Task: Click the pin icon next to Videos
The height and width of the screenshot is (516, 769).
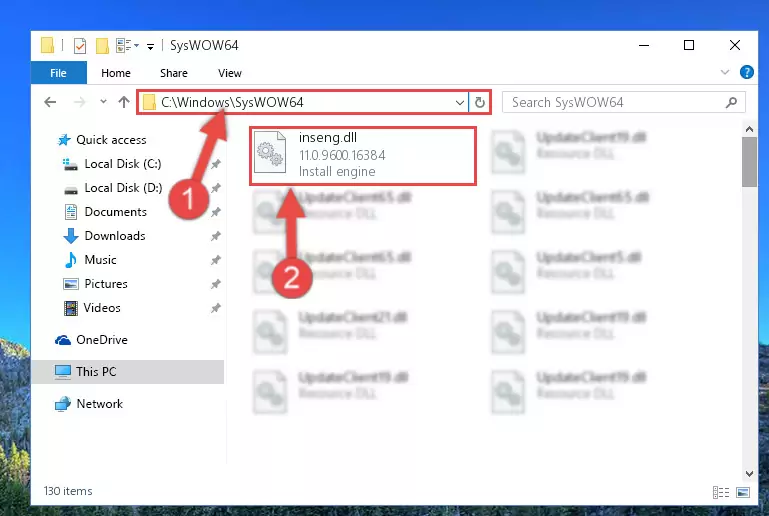Action: pos(215,309)
